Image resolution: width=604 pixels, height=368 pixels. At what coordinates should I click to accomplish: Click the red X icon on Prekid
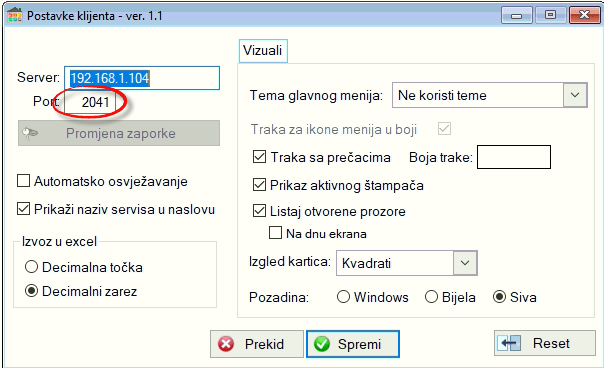click(226, 344)
